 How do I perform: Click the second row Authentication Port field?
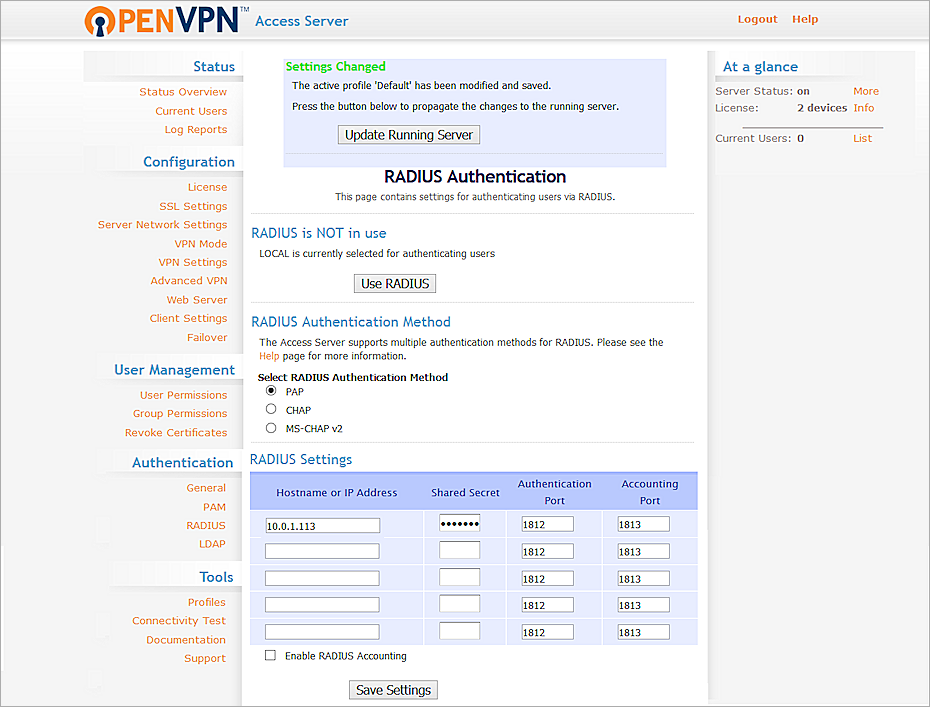click(x=547, y=551)
